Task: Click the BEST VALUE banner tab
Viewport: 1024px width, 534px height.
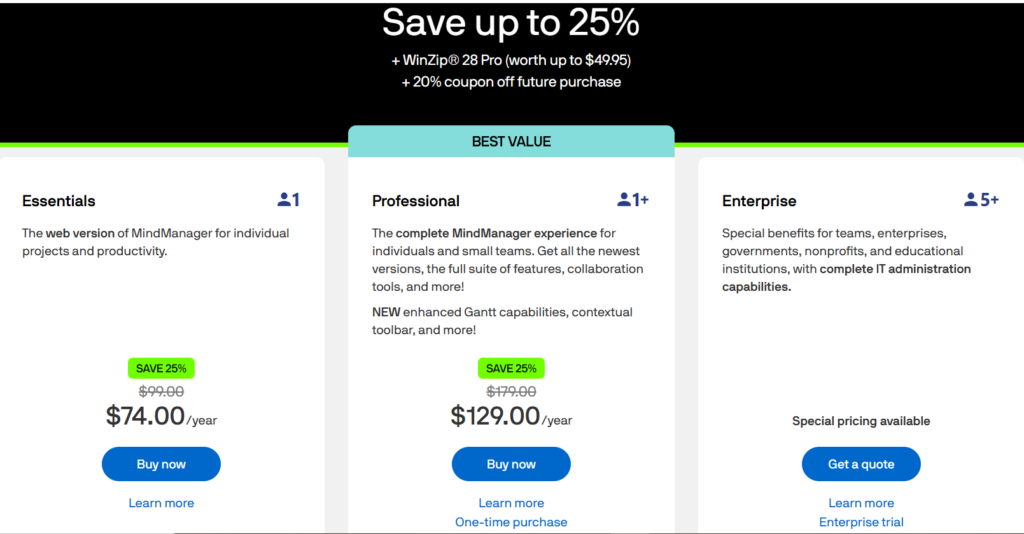Action: [x=511, y=142]
